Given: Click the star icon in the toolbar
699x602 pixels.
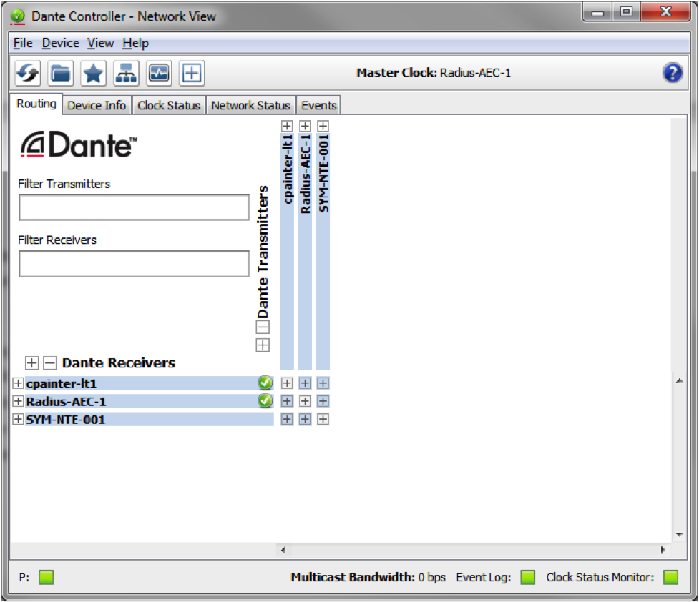Looking at the screenshot, I should point(93,72).
